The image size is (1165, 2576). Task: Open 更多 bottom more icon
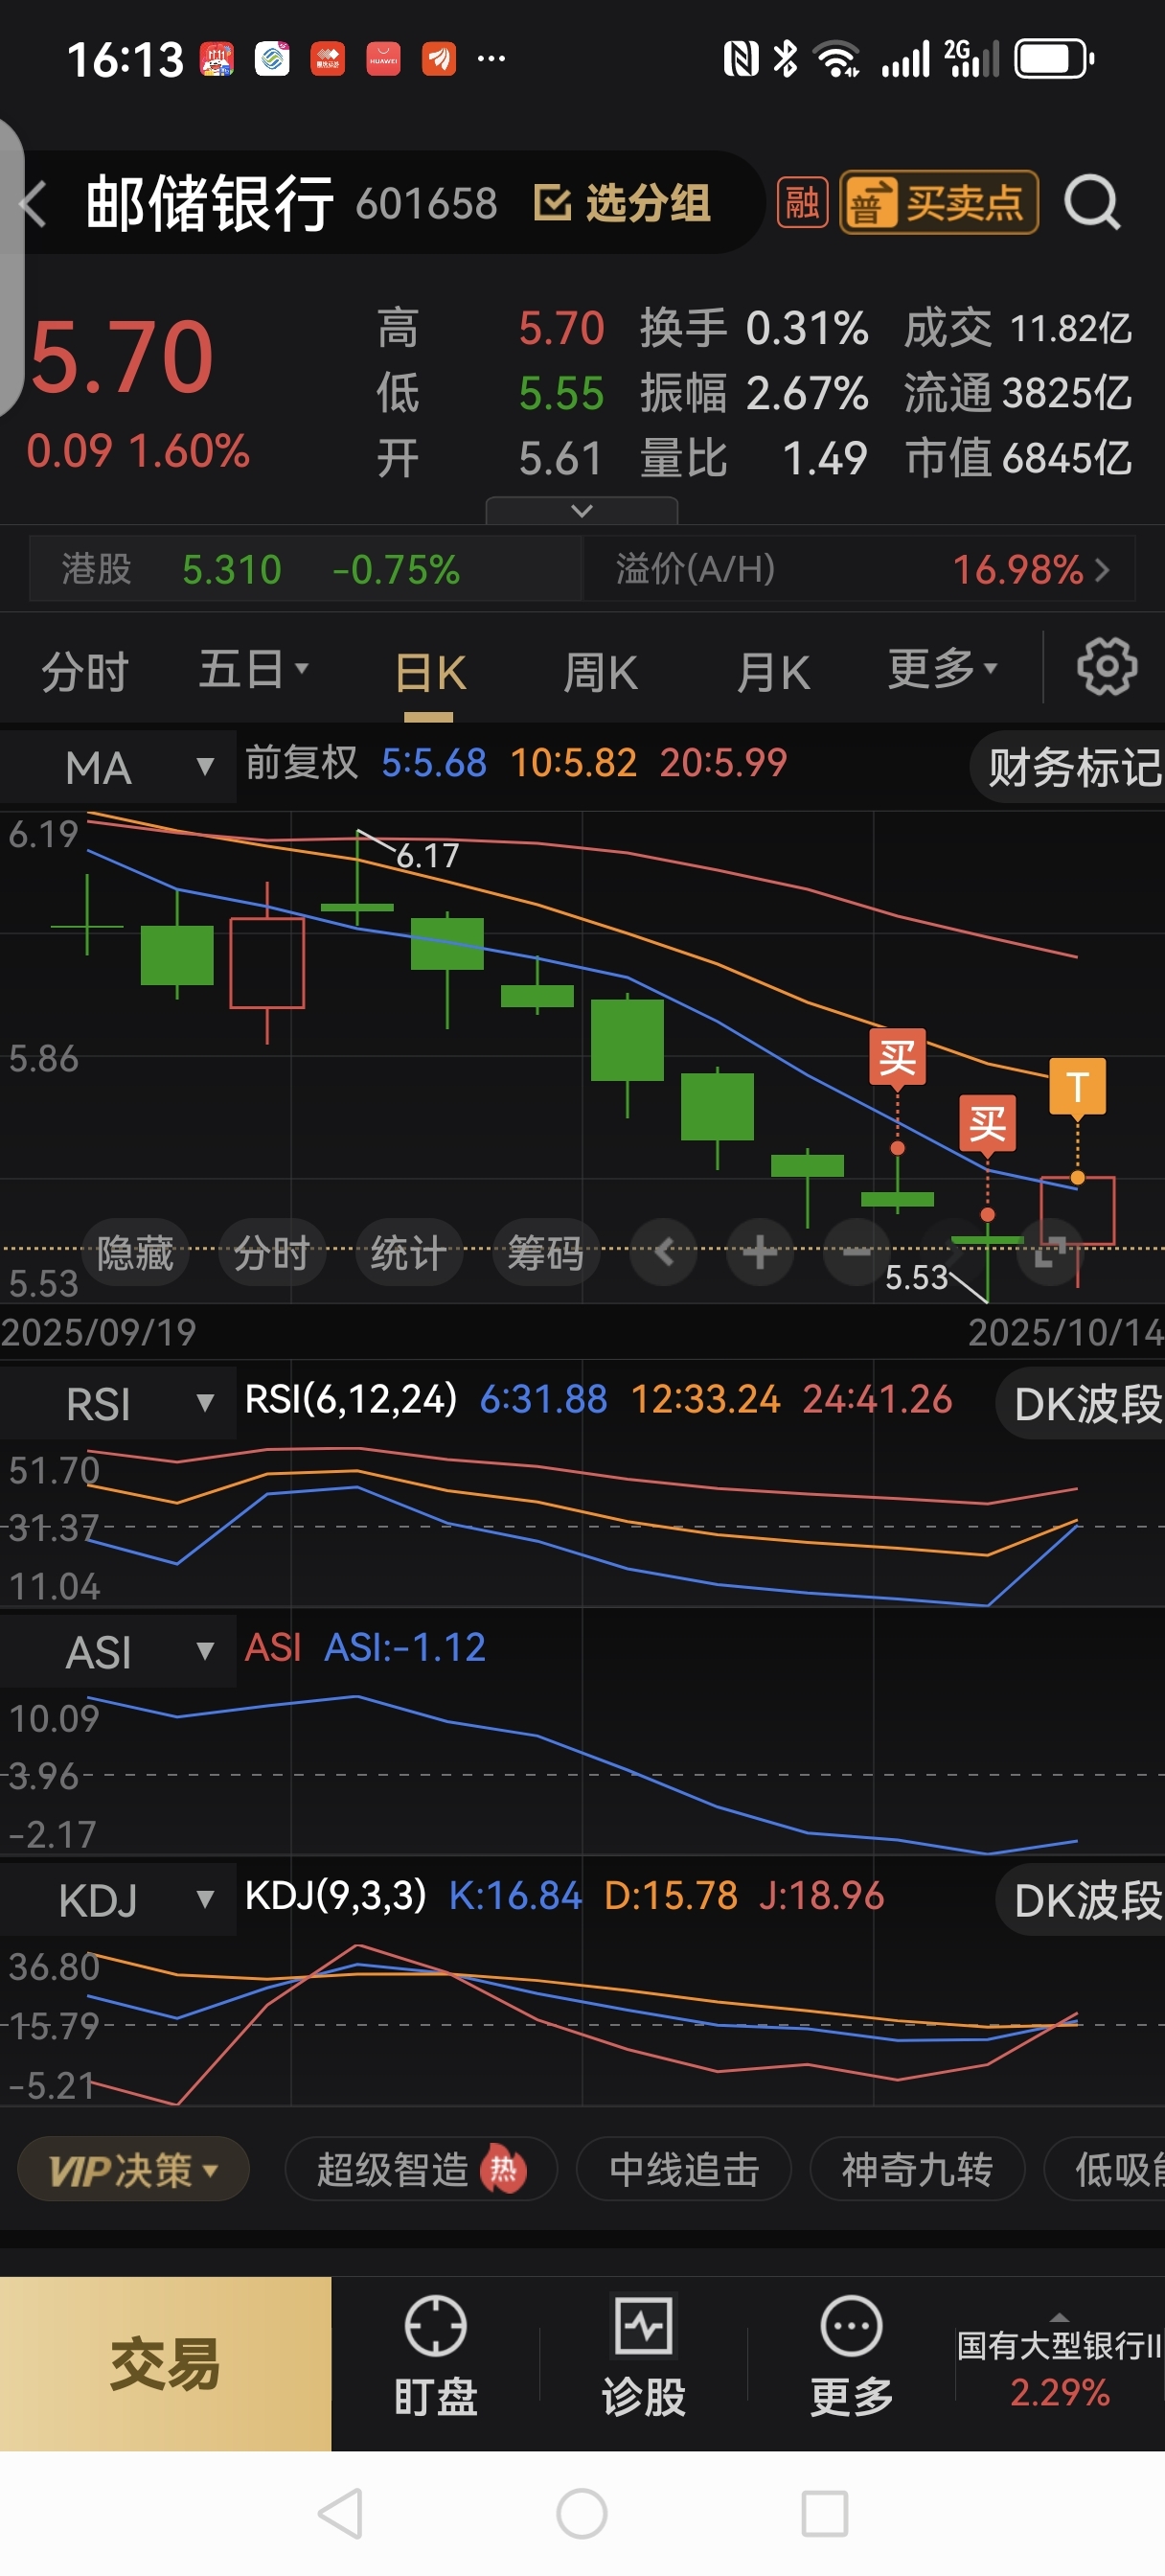[x=851, y=2355]
